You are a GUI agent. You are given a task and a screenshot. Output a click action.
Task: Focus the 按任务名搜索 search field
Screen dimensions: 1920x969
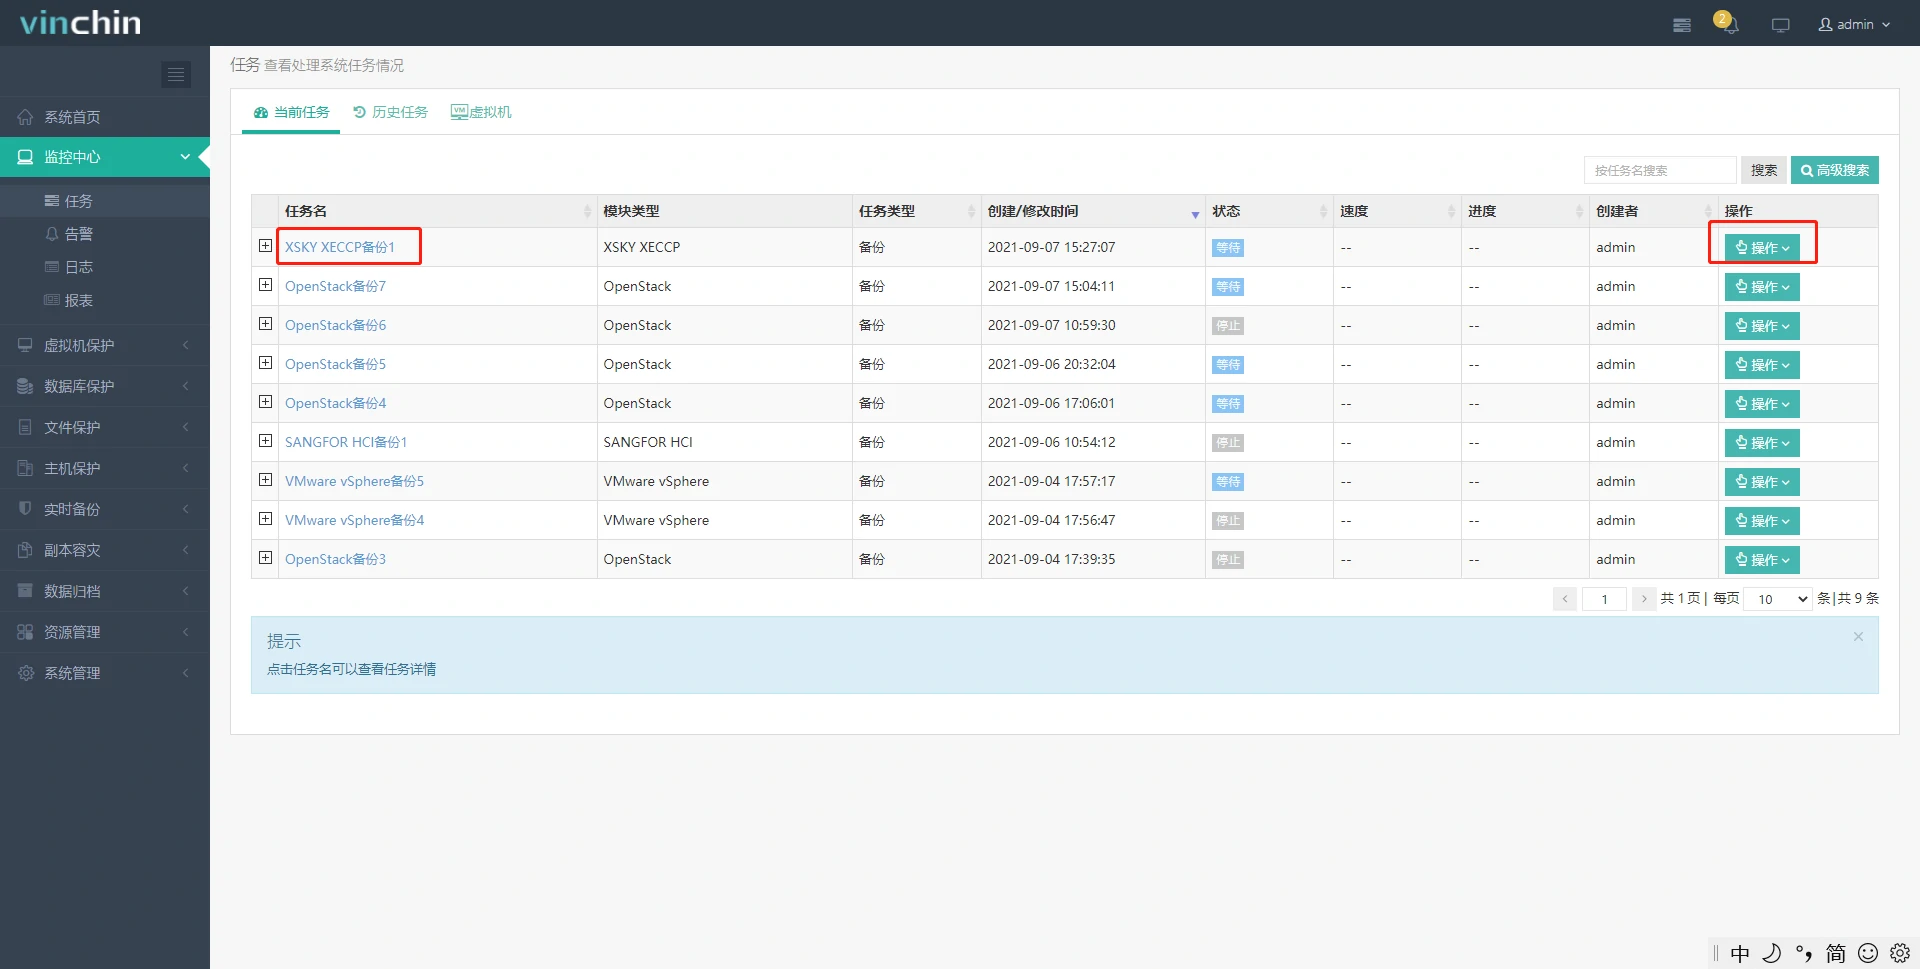(x=1660, y=170)
